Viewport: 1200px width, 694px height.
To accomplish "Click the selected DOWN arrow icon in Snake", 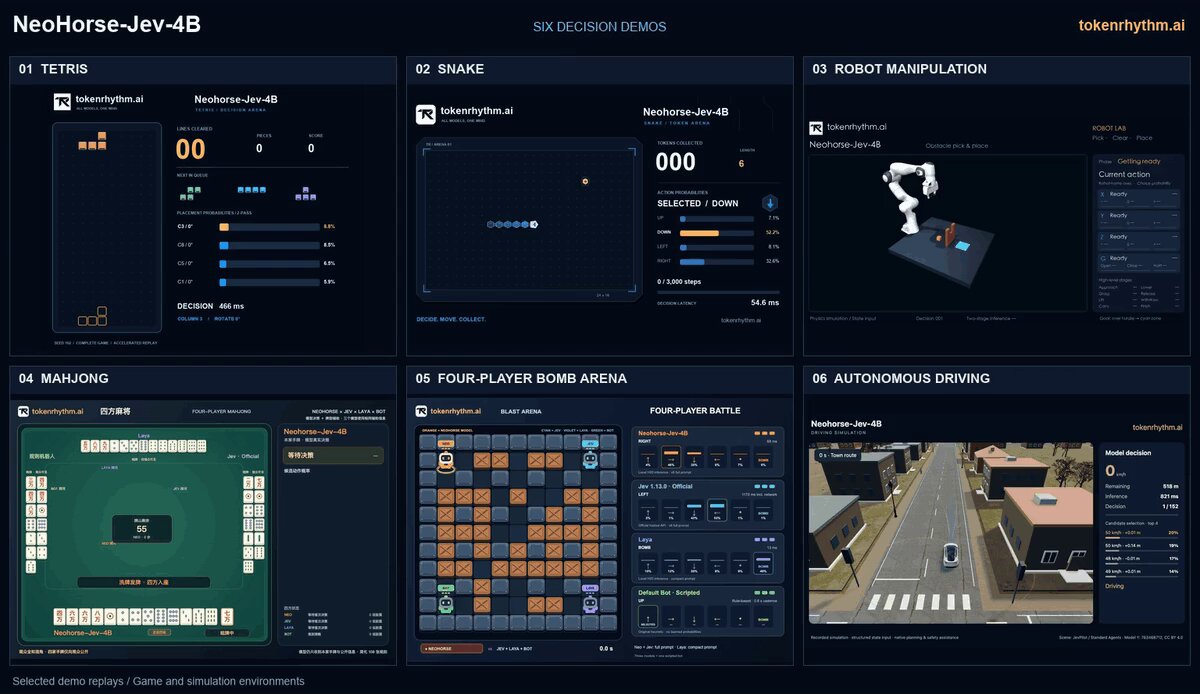I will 769,203.
